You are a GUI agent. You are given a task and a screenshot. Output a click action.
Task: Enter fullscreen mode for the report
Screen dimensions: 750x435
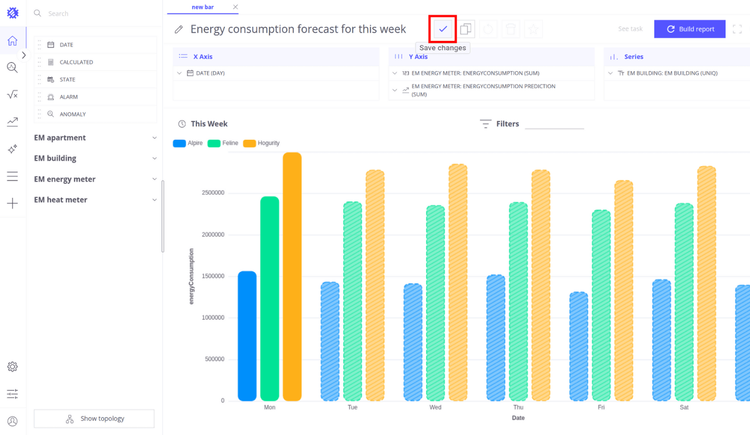[x=737, y=29]
